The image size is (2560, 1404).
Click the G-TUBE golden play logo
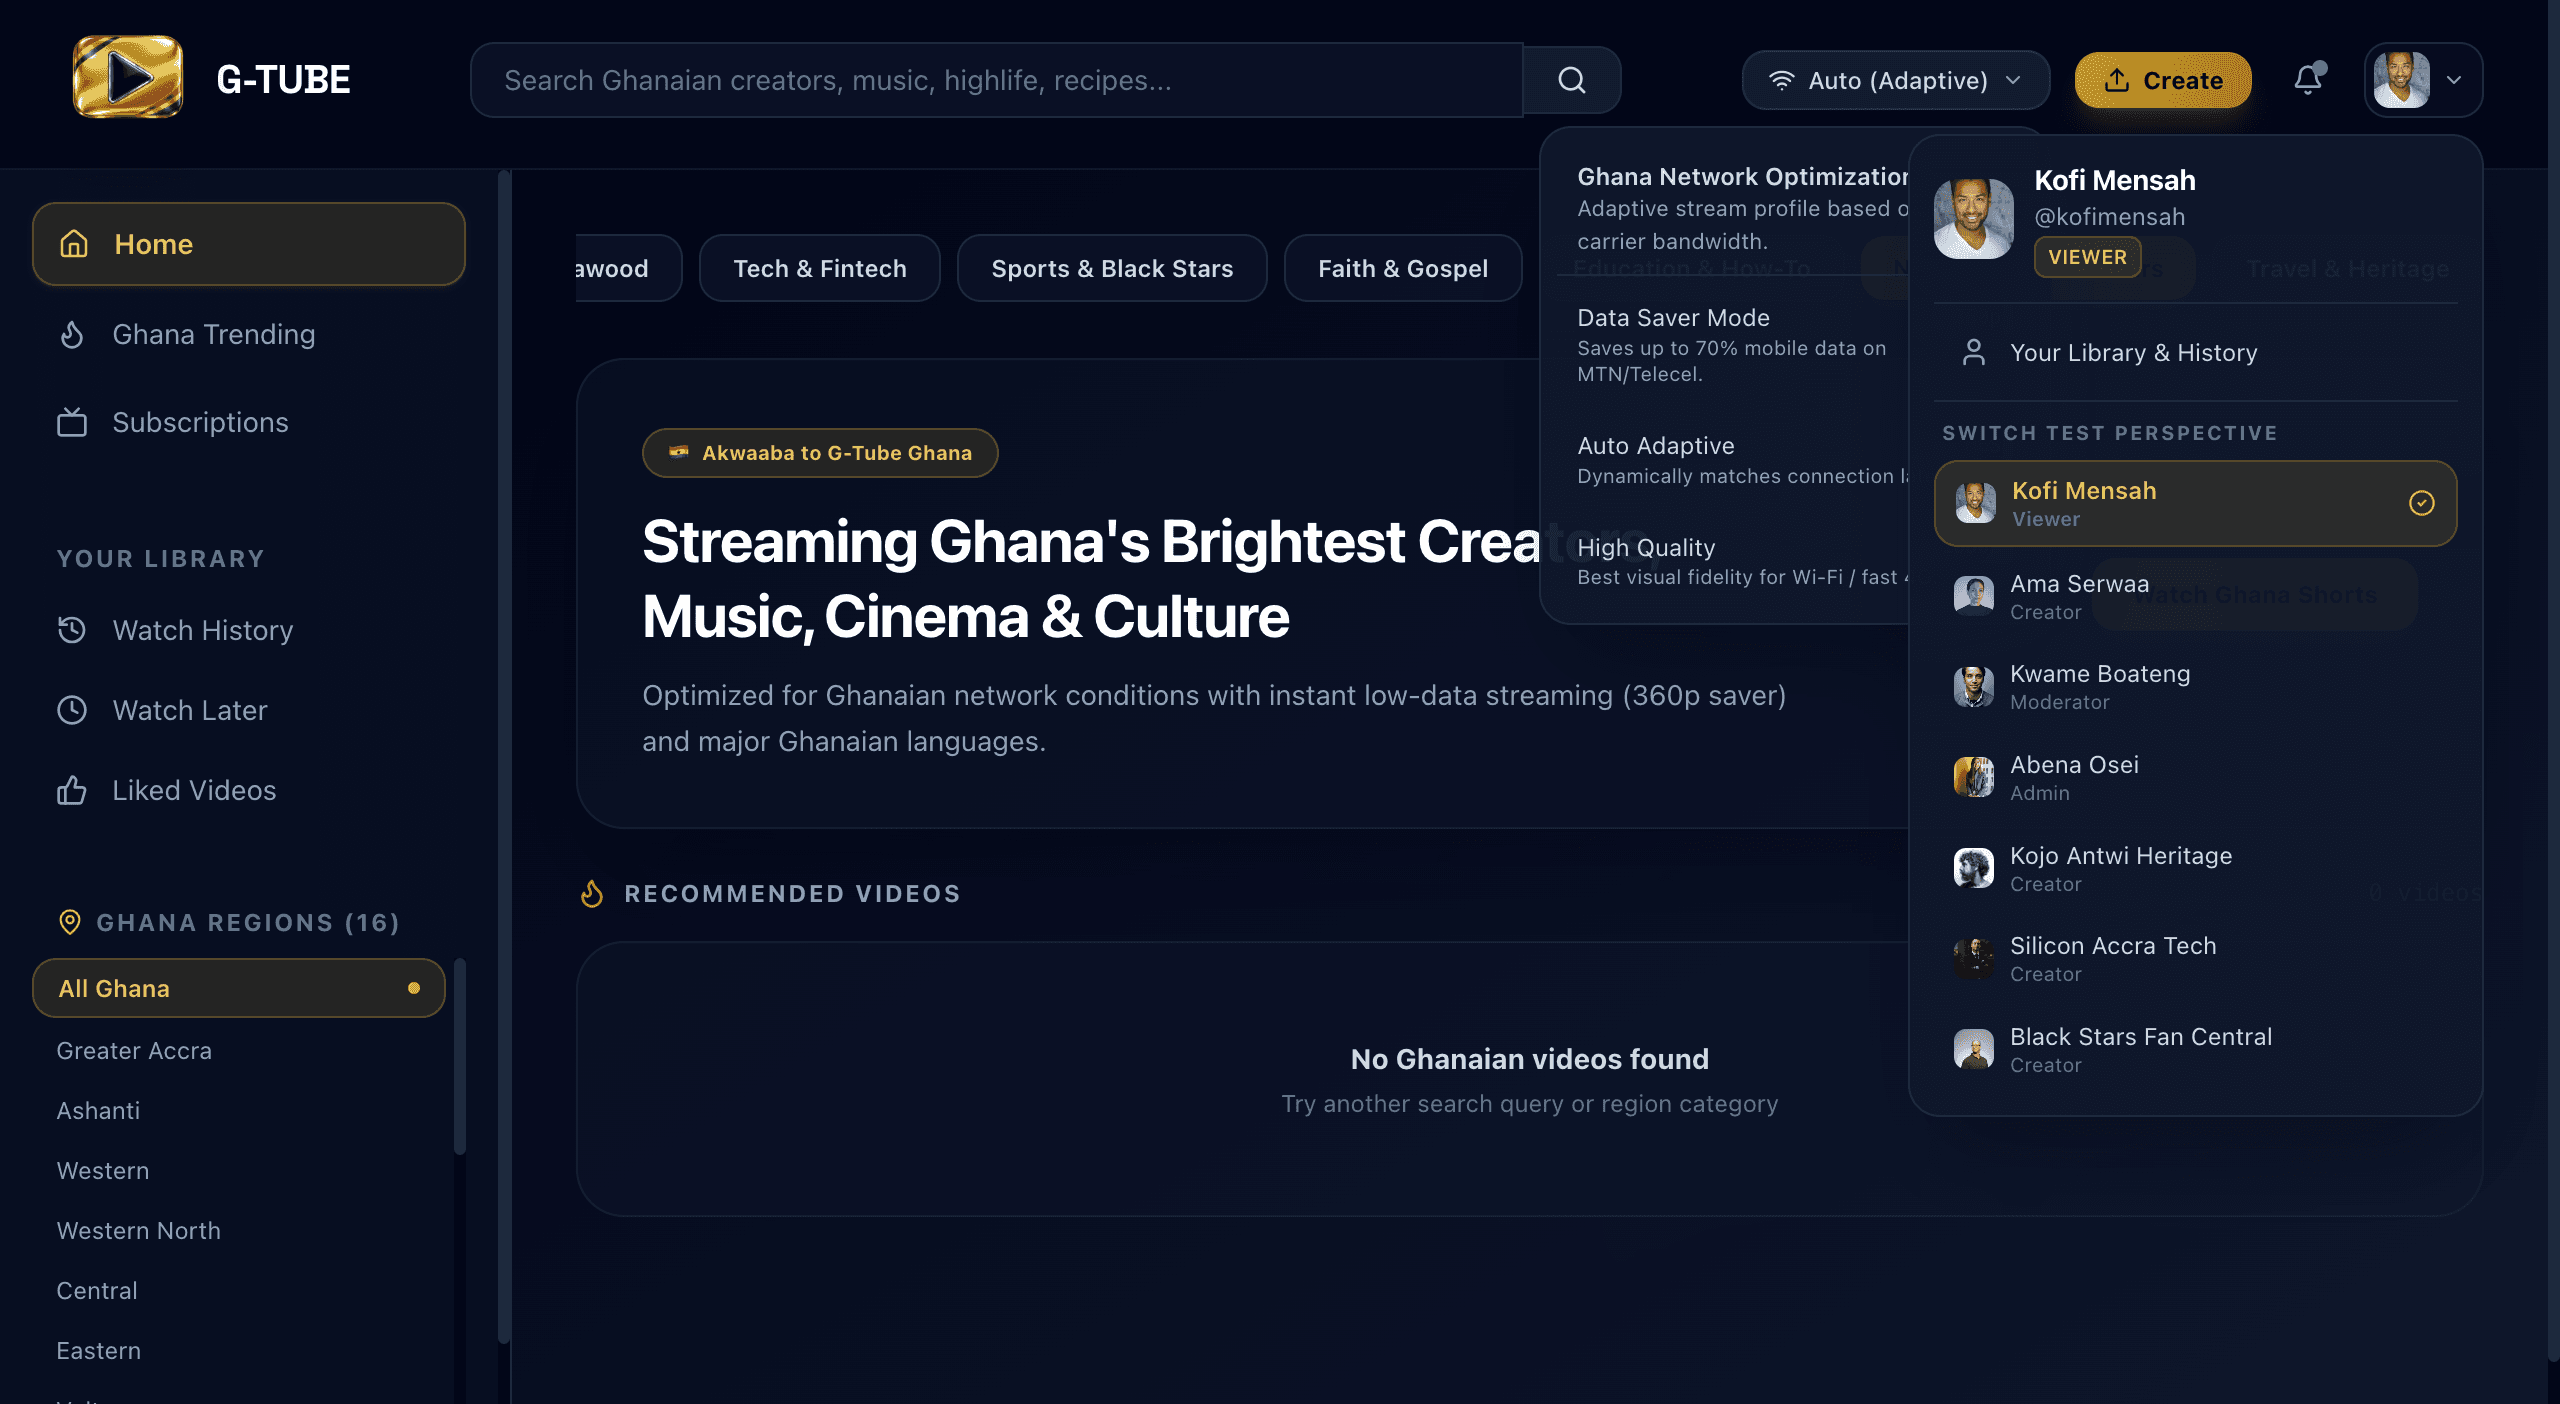click(x=128, y=78)
